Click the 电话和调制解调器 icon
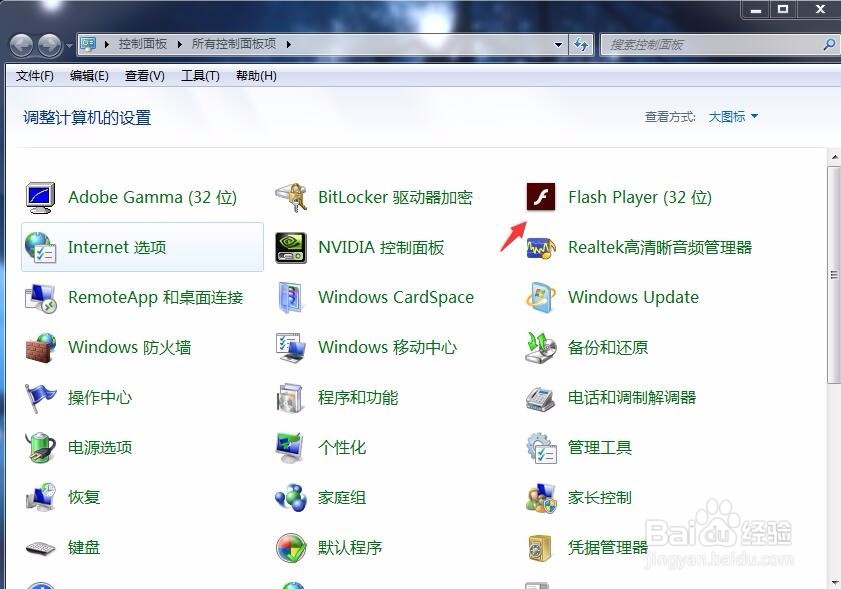 pyautogui.click(x=541, y=398)
